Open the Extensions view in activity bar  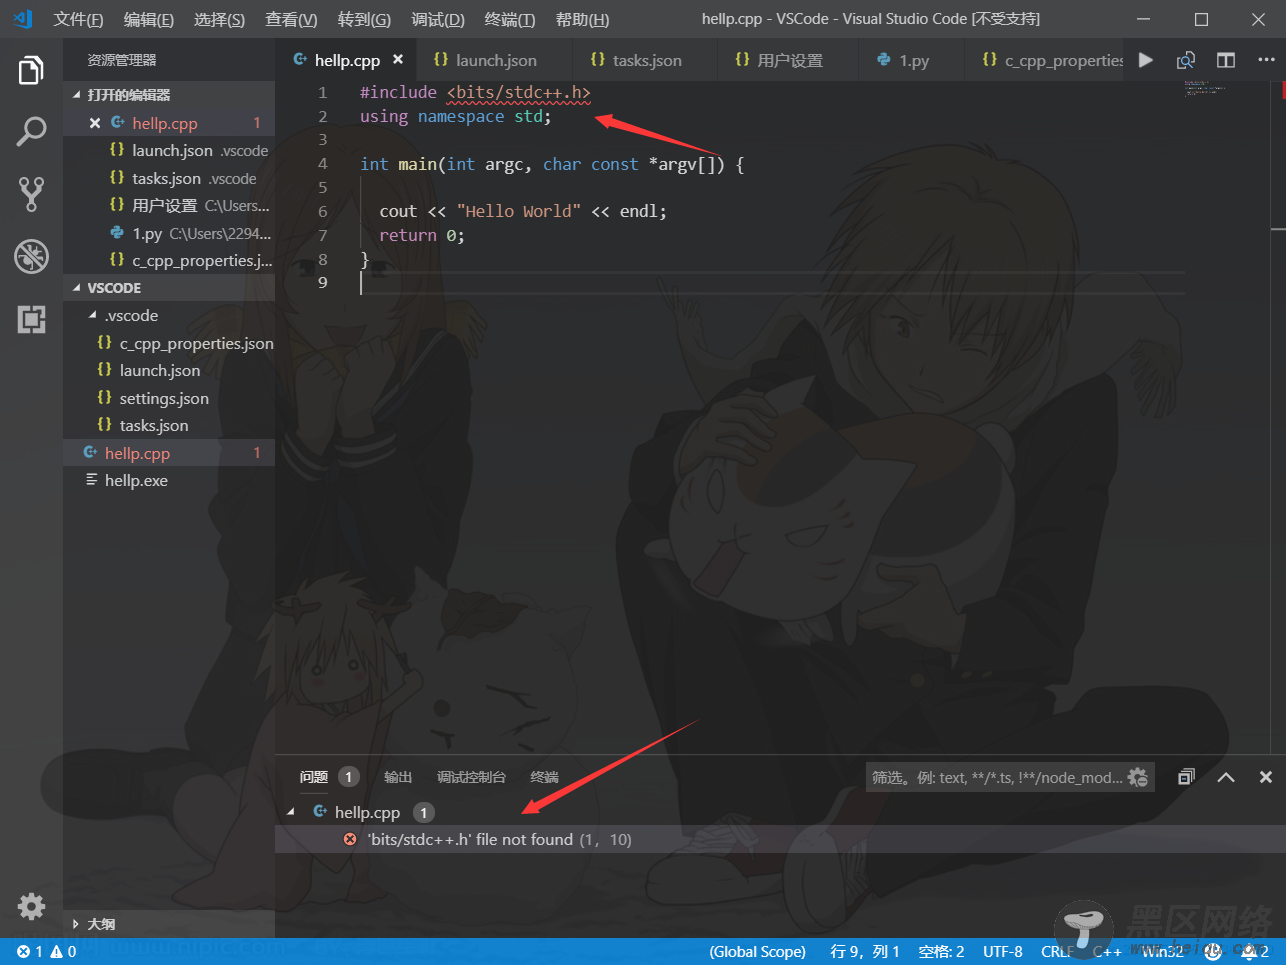click(x=31, y=319)
